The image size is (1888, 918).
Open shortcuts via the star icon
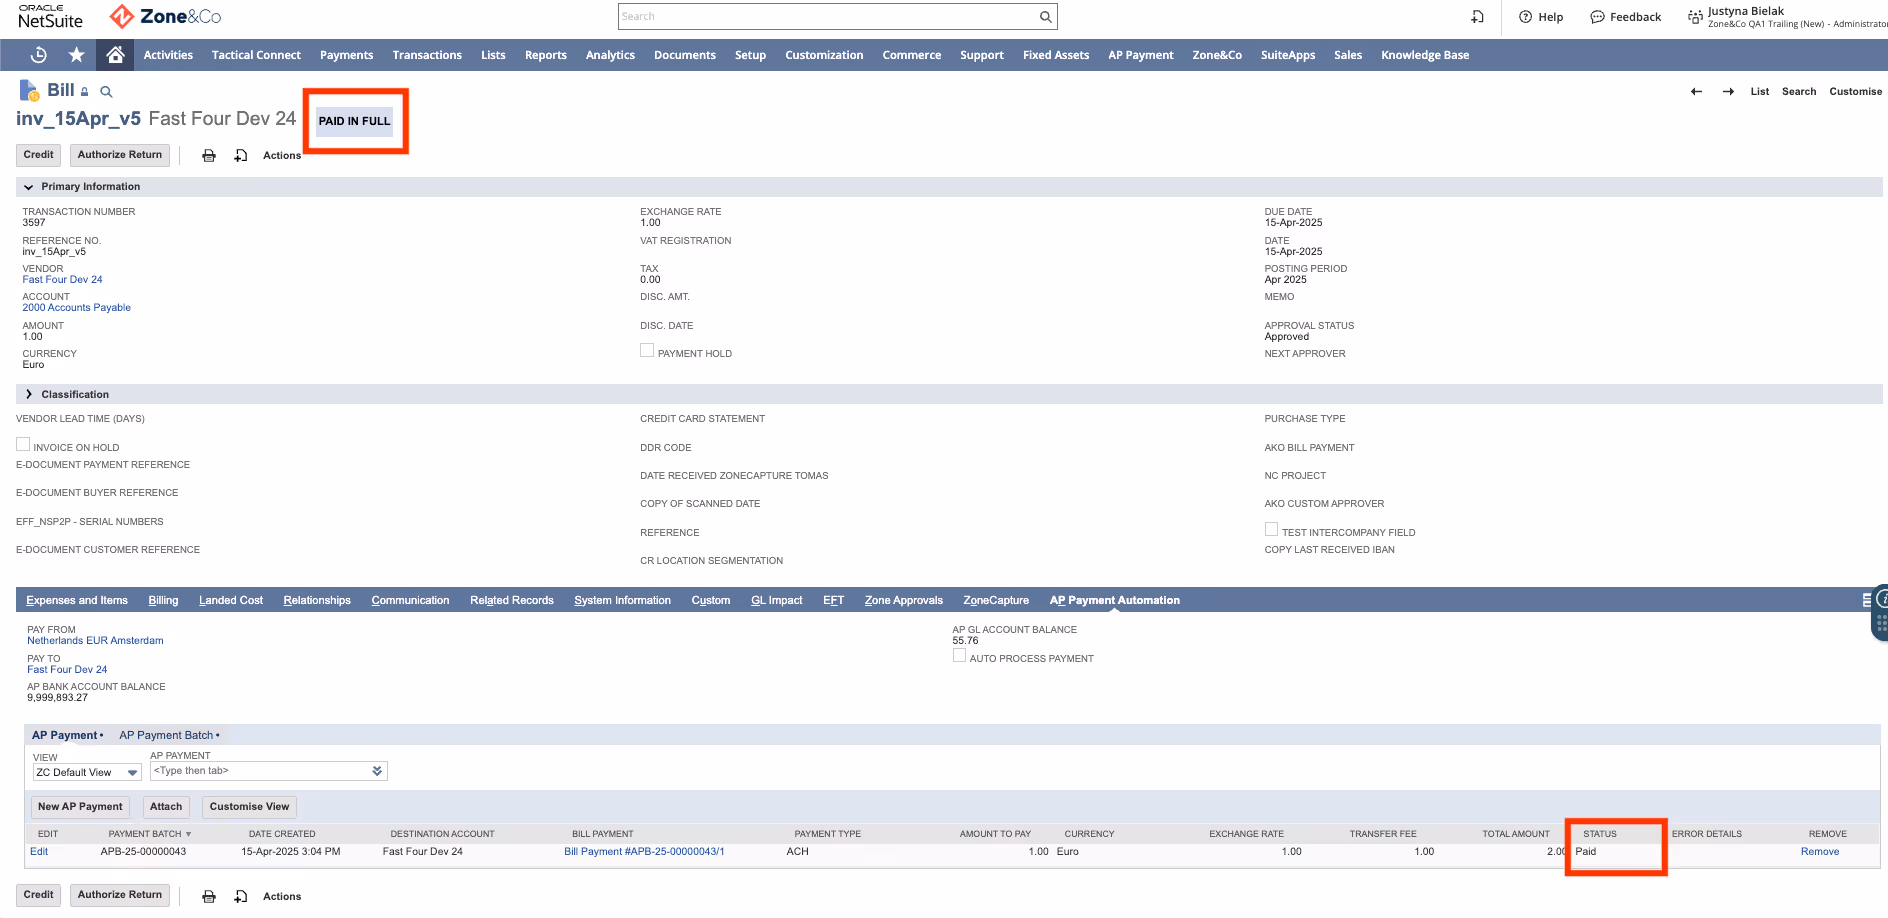[76, 55]
